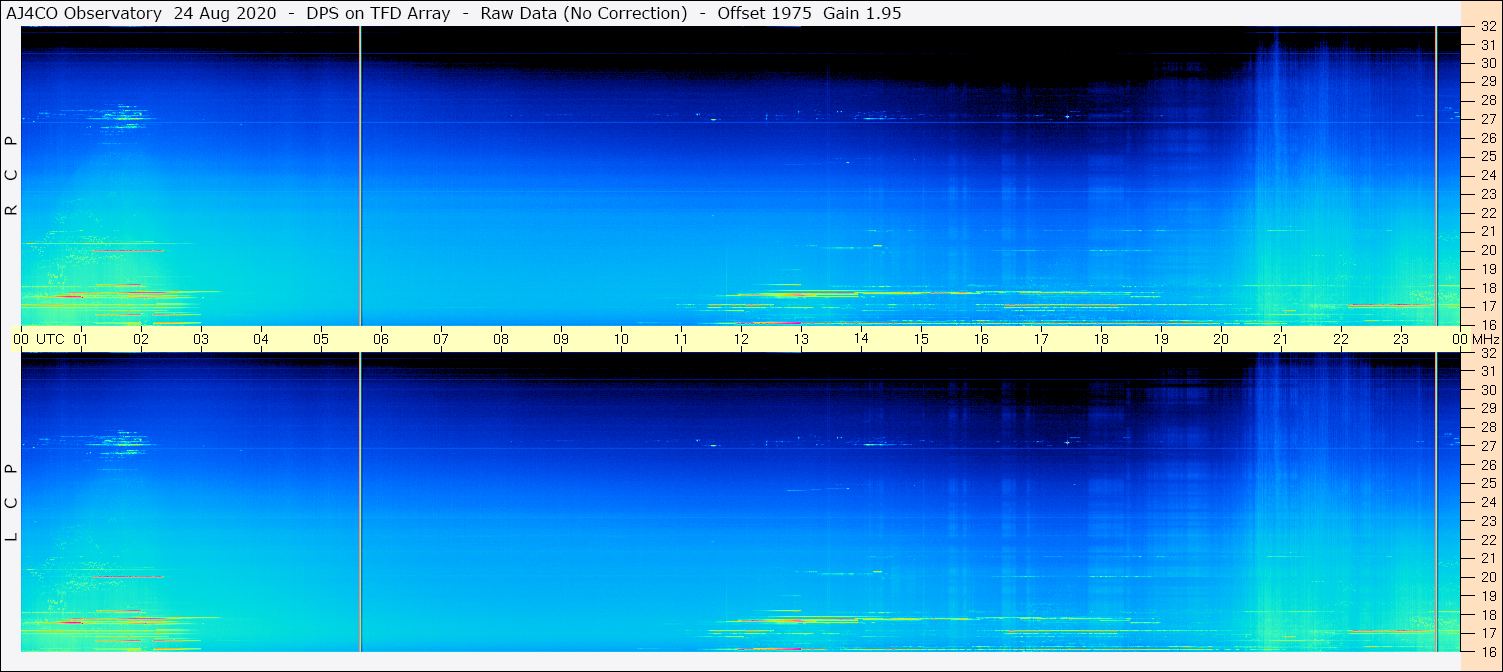Click the "L C P" panel label
The image size is (1503, 672).
pyautogui.click(x=12, y=503)
